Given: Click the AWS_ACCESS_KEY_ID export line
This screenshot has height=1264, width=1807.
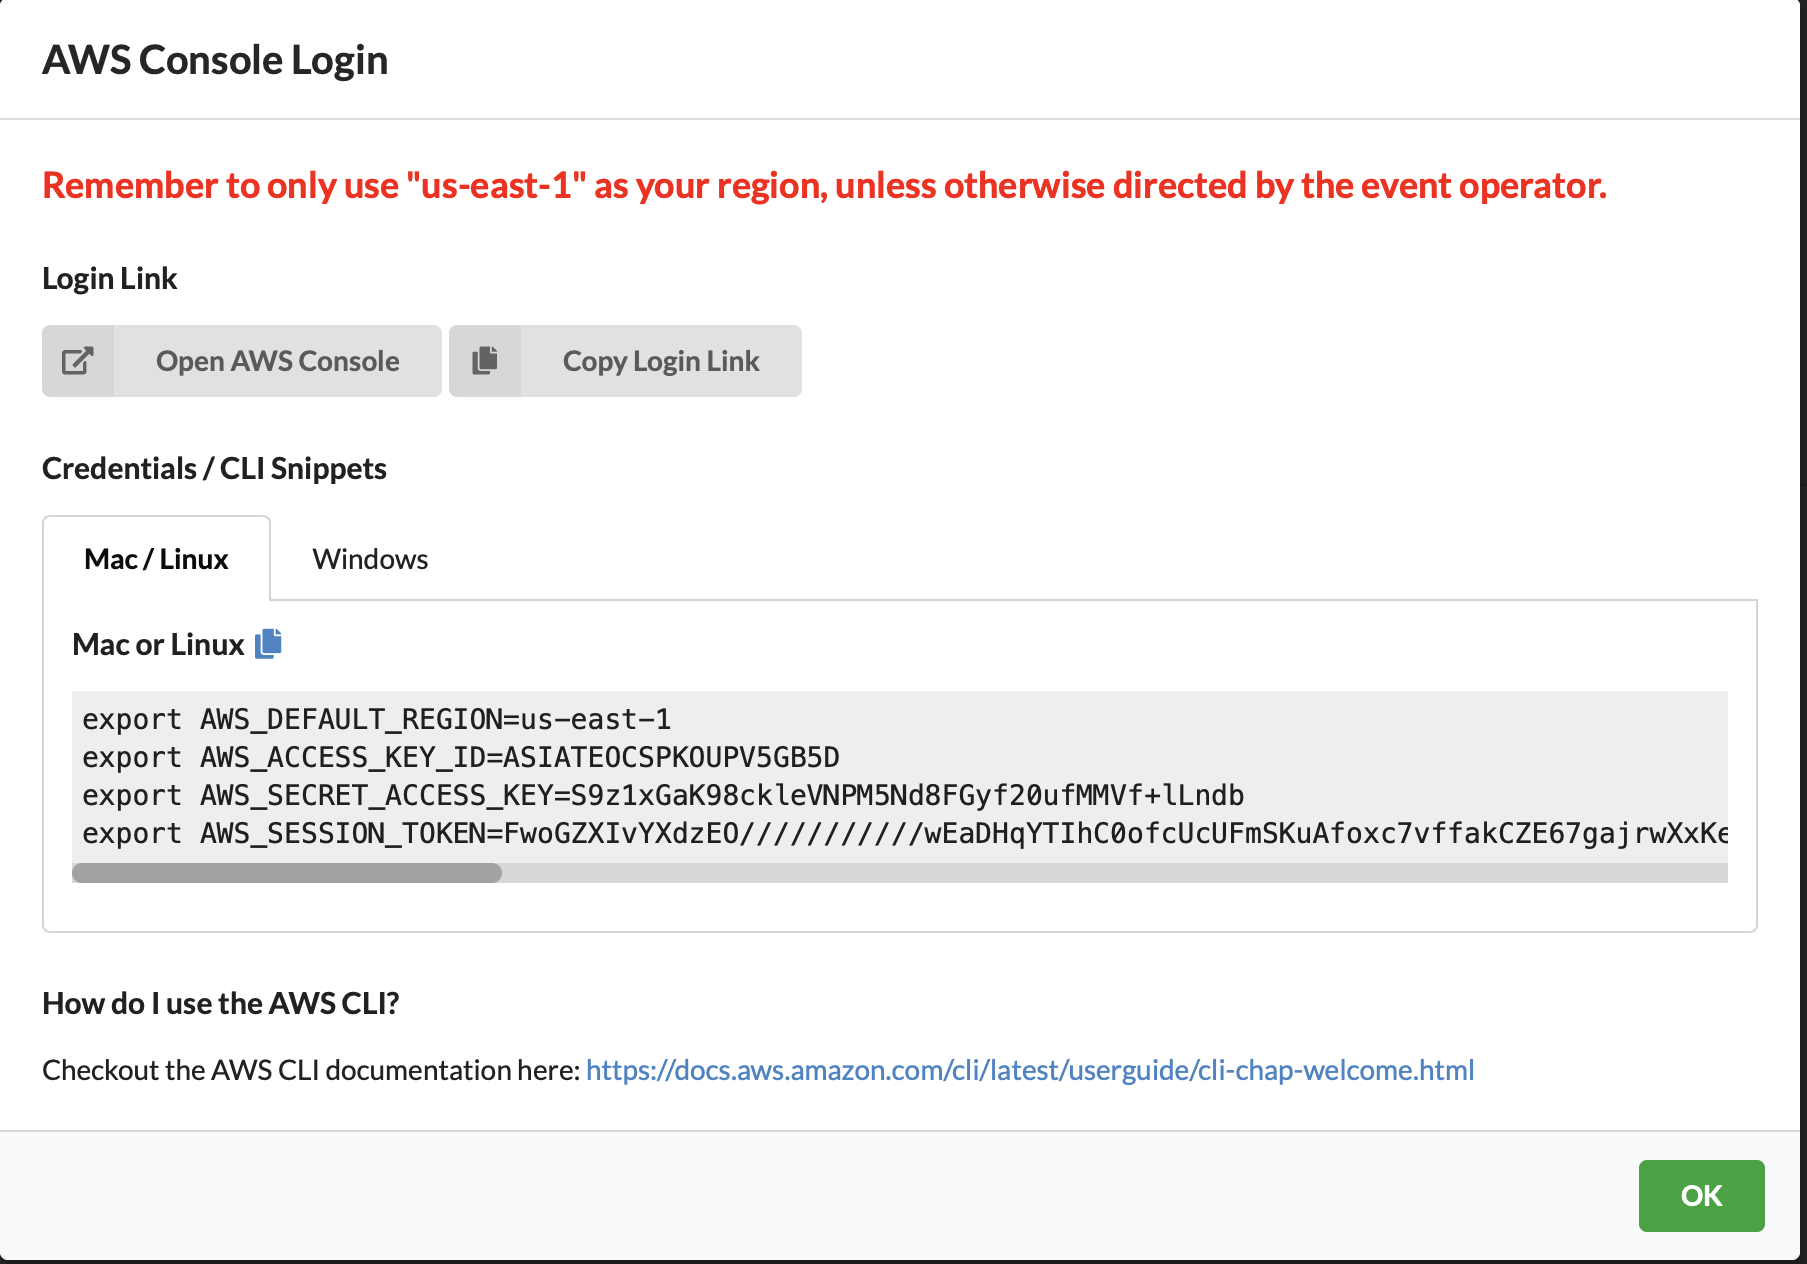Looking at the screenshot, I should tap(461, 757).
